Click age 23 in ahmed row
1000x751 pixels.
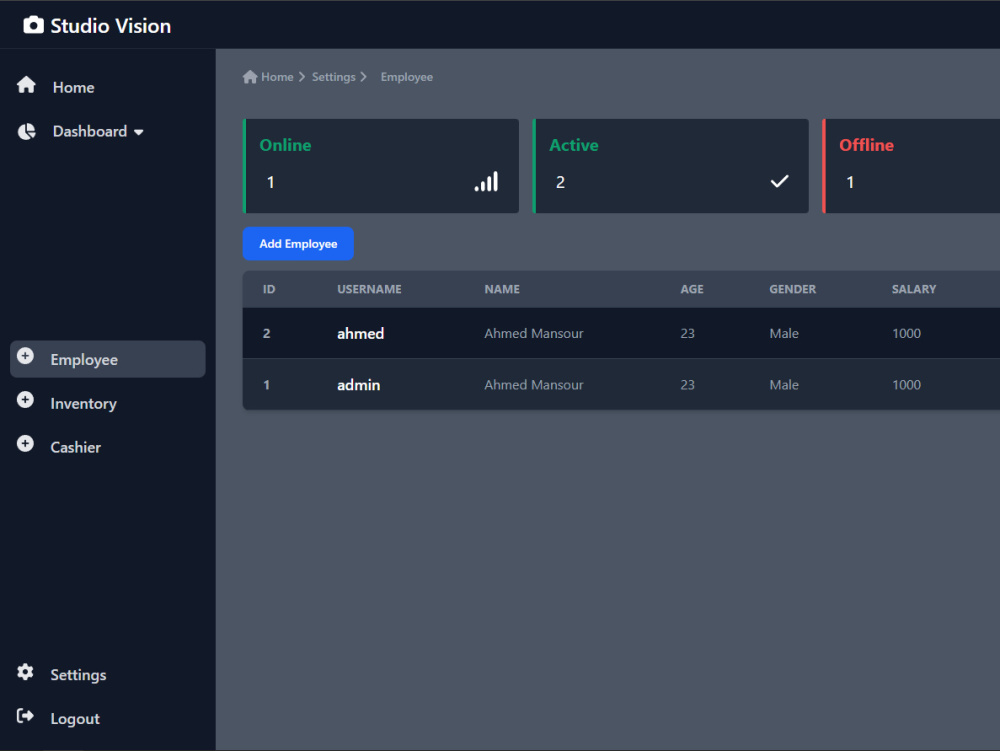click(x=687, y=333)
